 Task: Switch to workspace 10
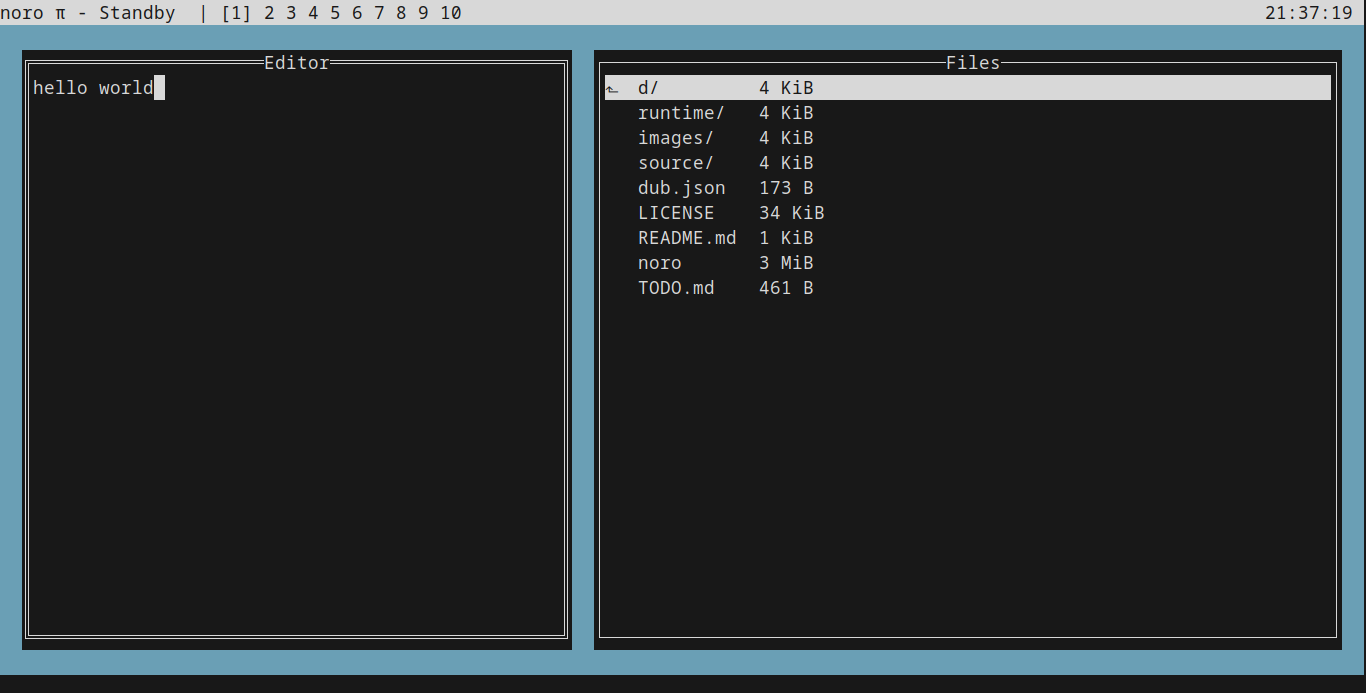pyautogui.click(x=451, y=13)
